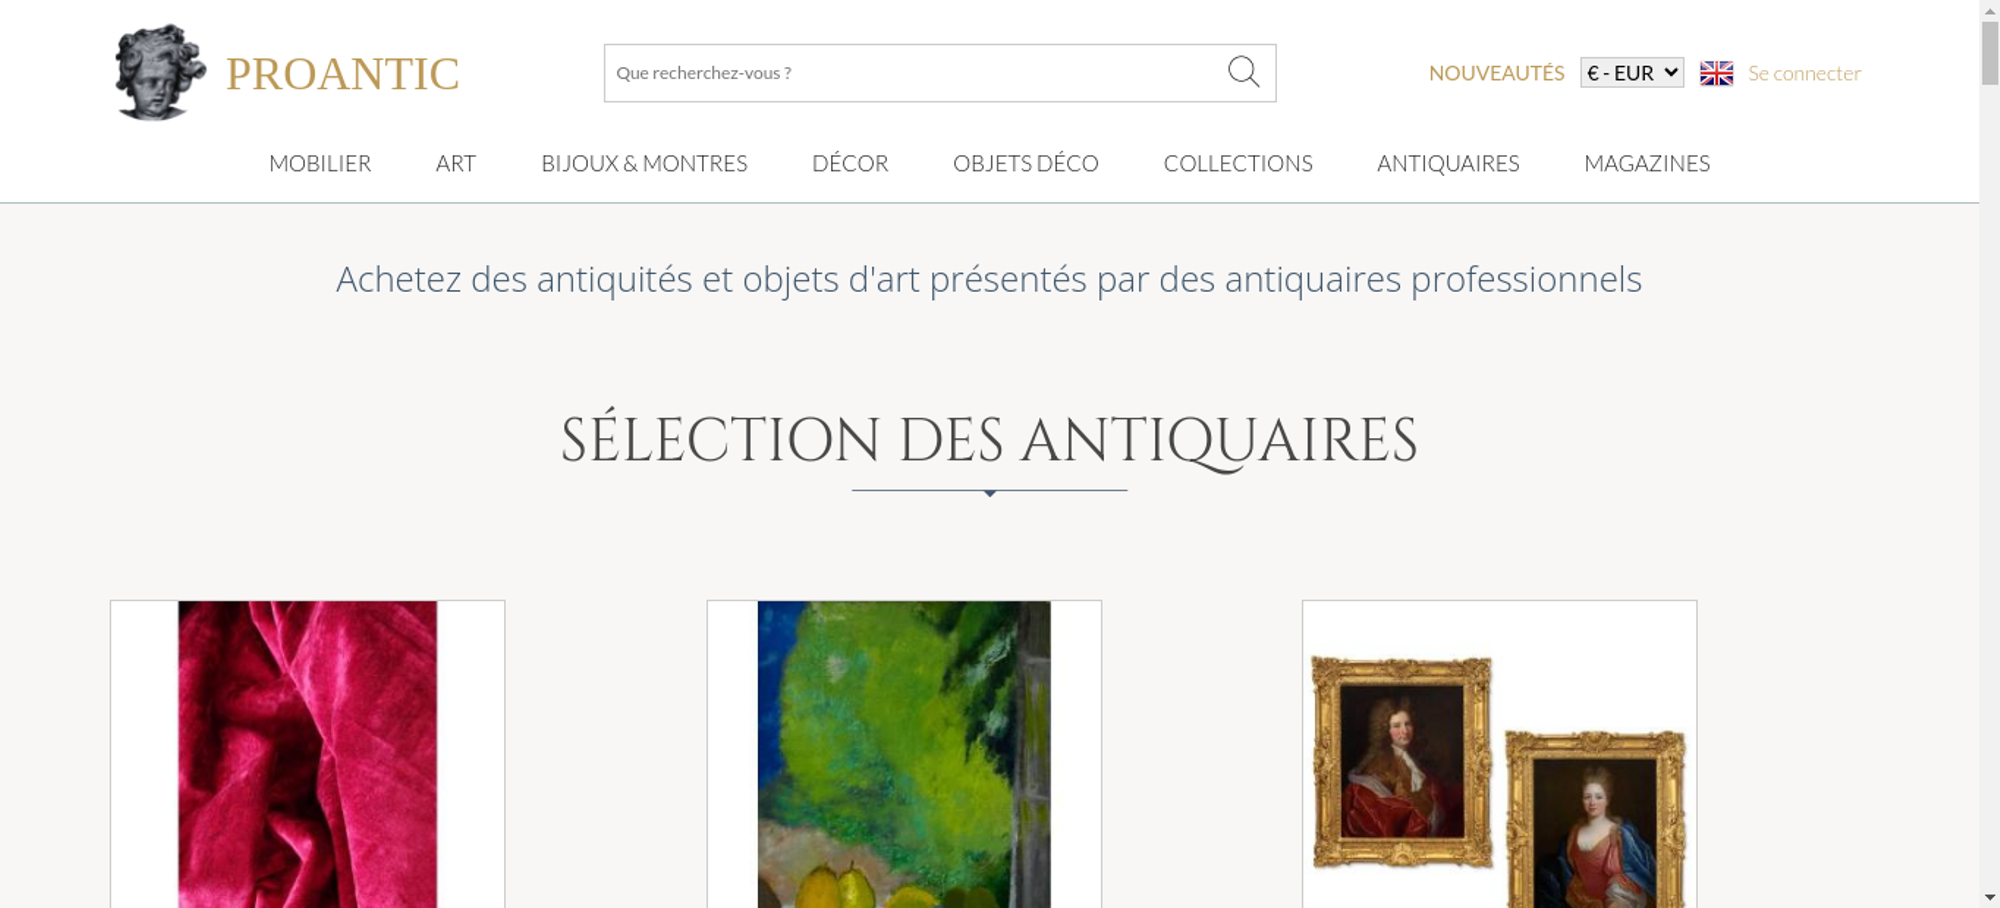Navigate to the ANTIQUAIRES section

pos(1448,163)
